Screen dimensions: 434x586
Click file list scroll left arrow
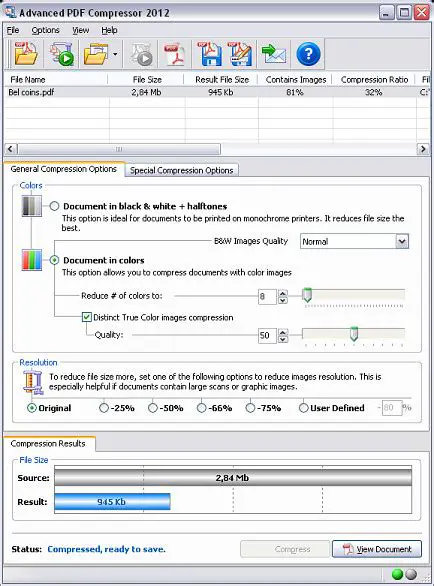[10, 149]
